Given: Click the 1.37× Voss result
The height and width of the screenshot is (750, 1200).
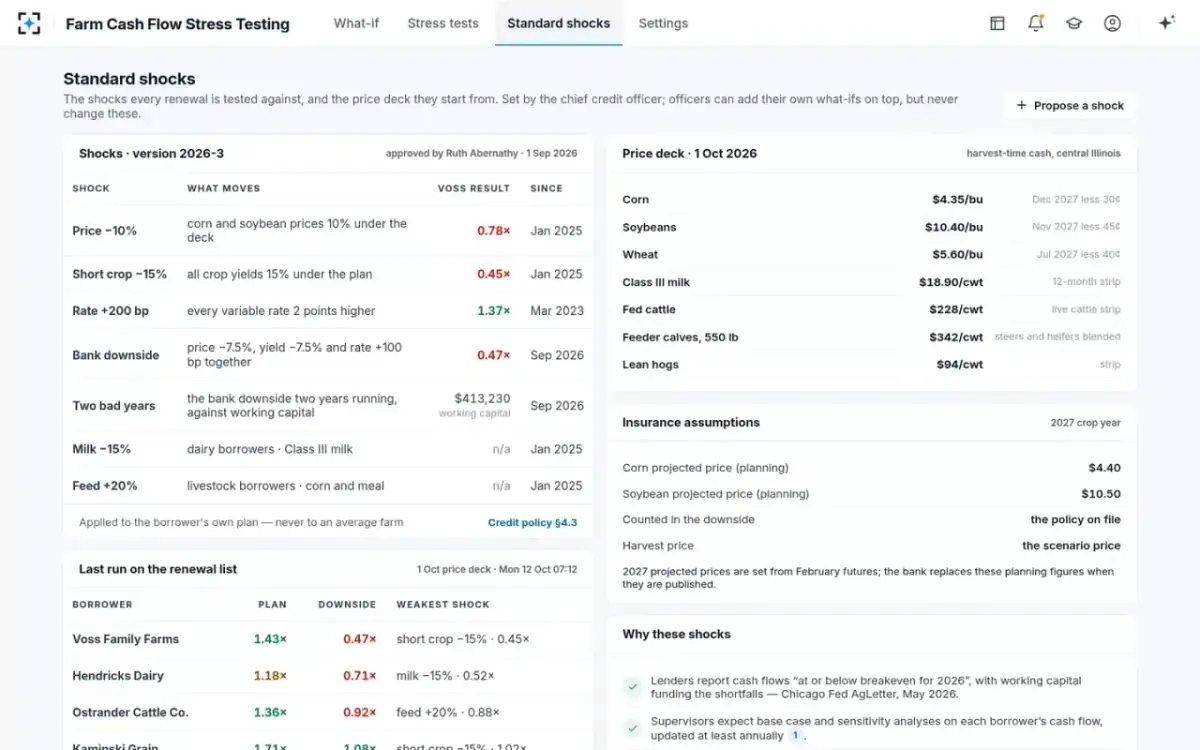Looking at the screenshot, I should [x=493, y=311].
